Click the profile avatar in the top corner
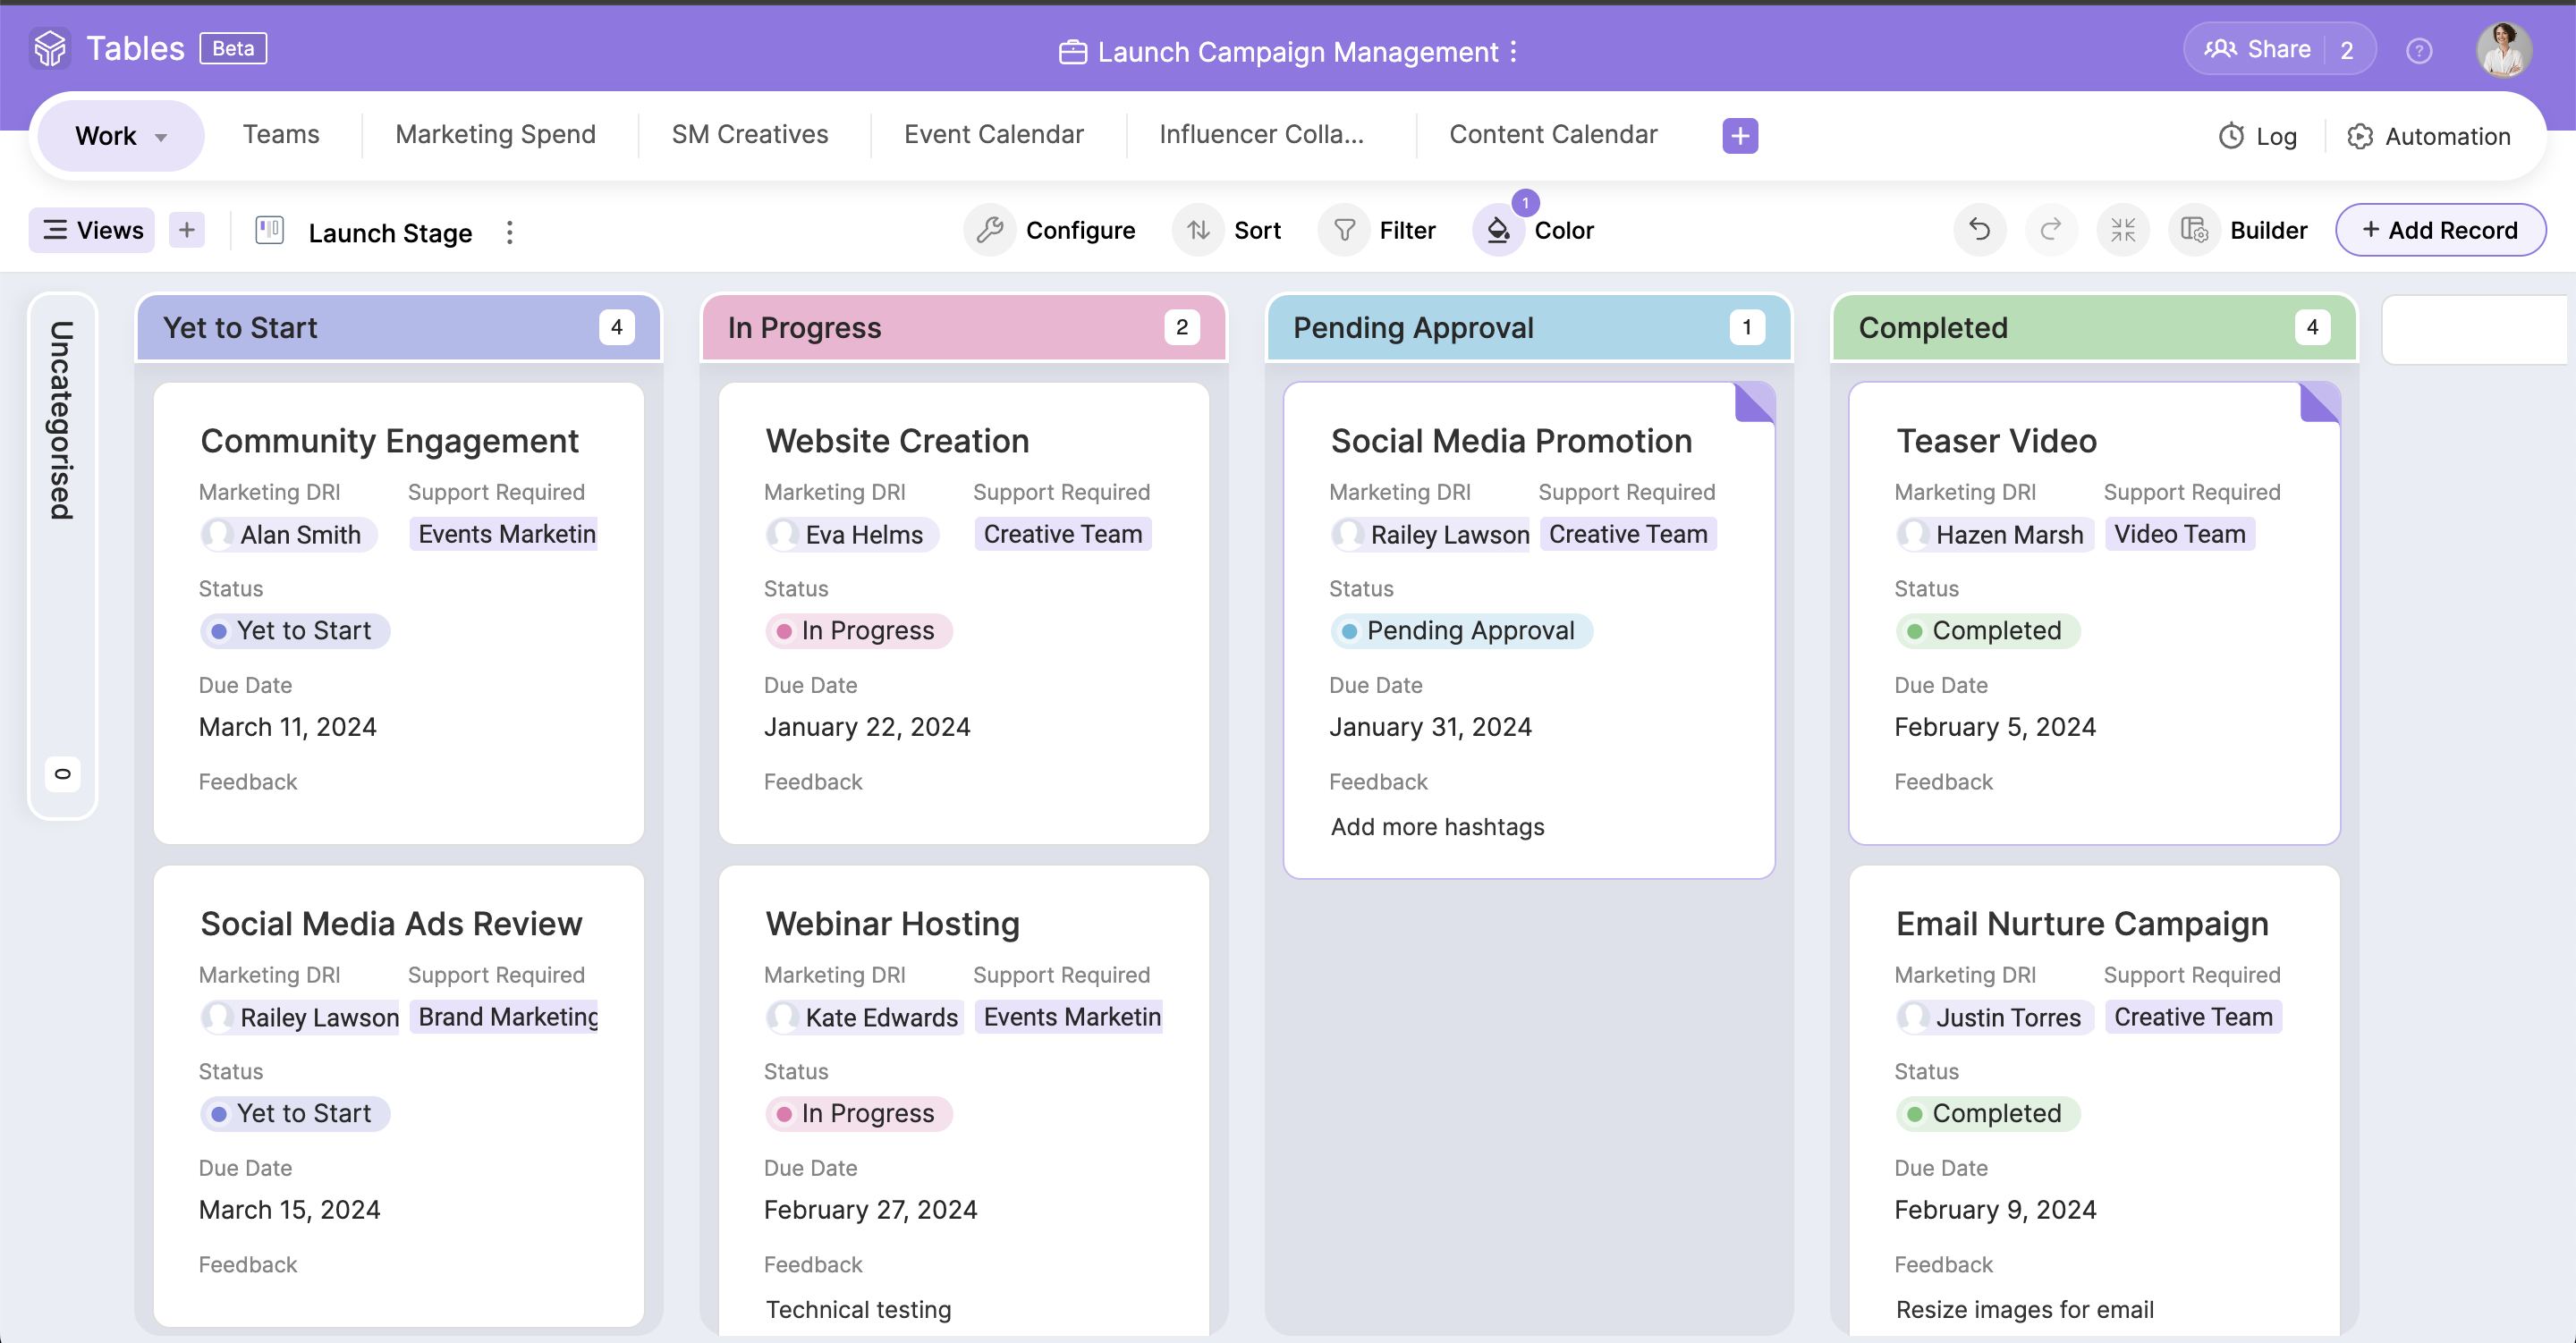The image size is (2576, 1343). tap(2506, 50)
